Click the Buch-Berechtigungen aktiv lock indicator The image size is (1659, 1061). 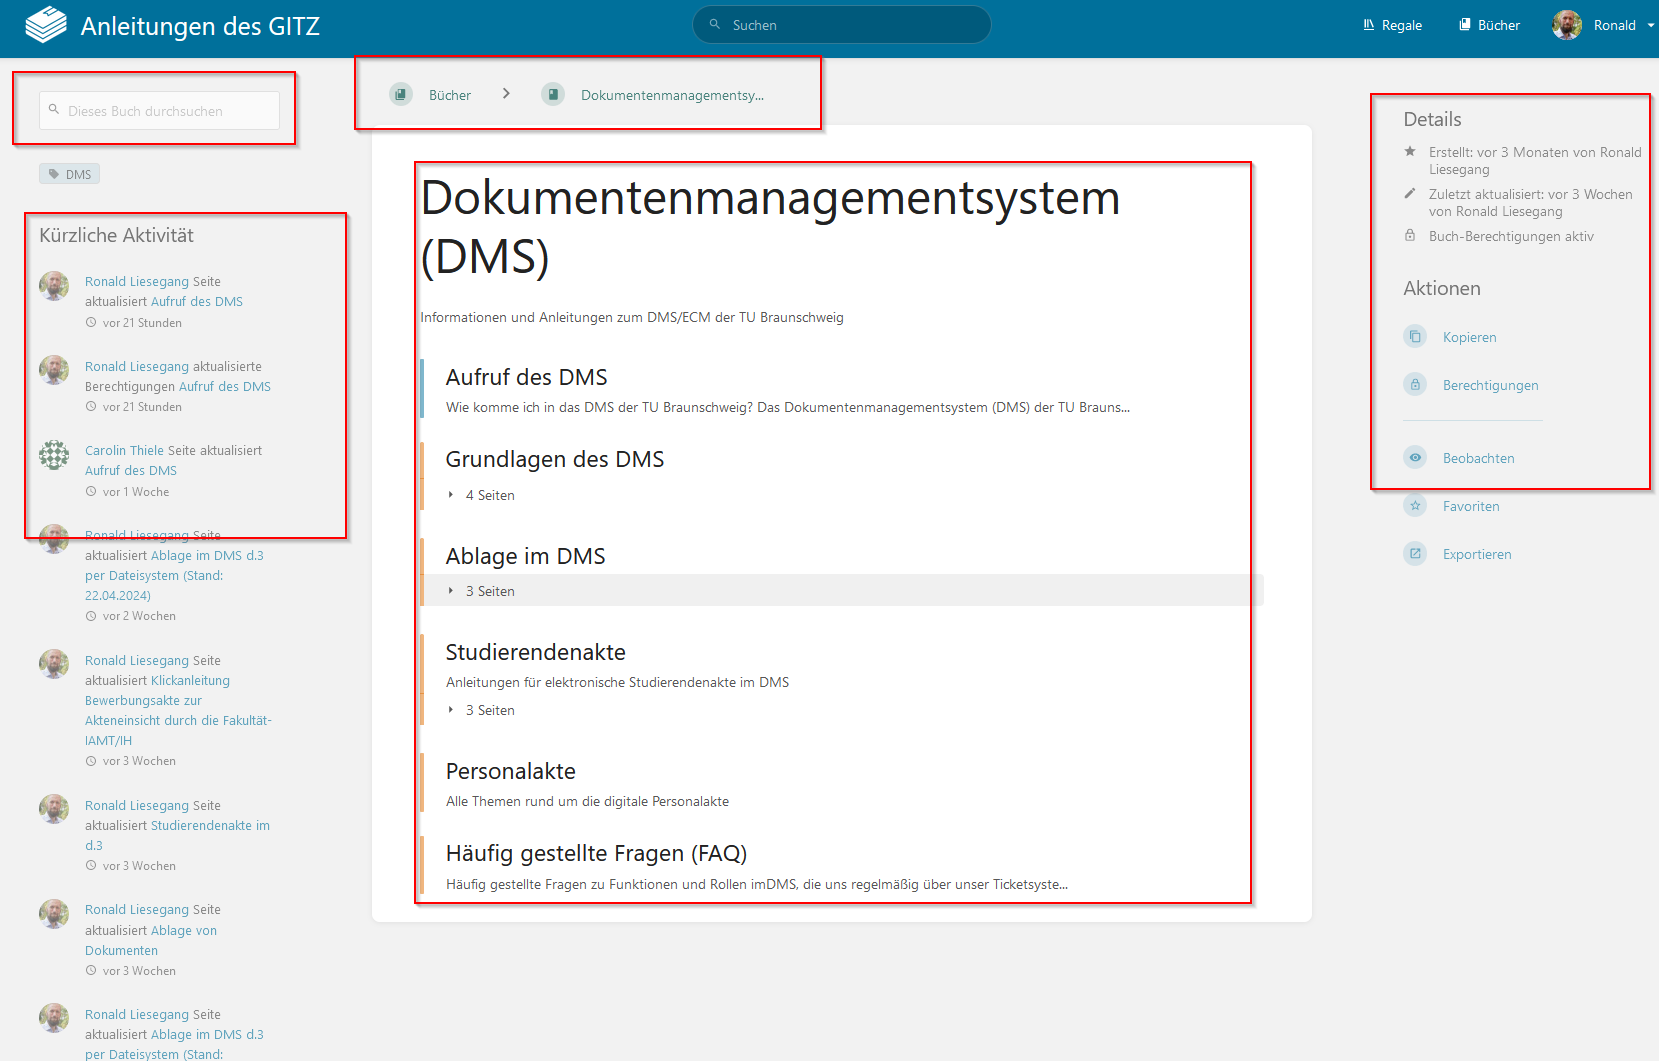pos(1410,236)
